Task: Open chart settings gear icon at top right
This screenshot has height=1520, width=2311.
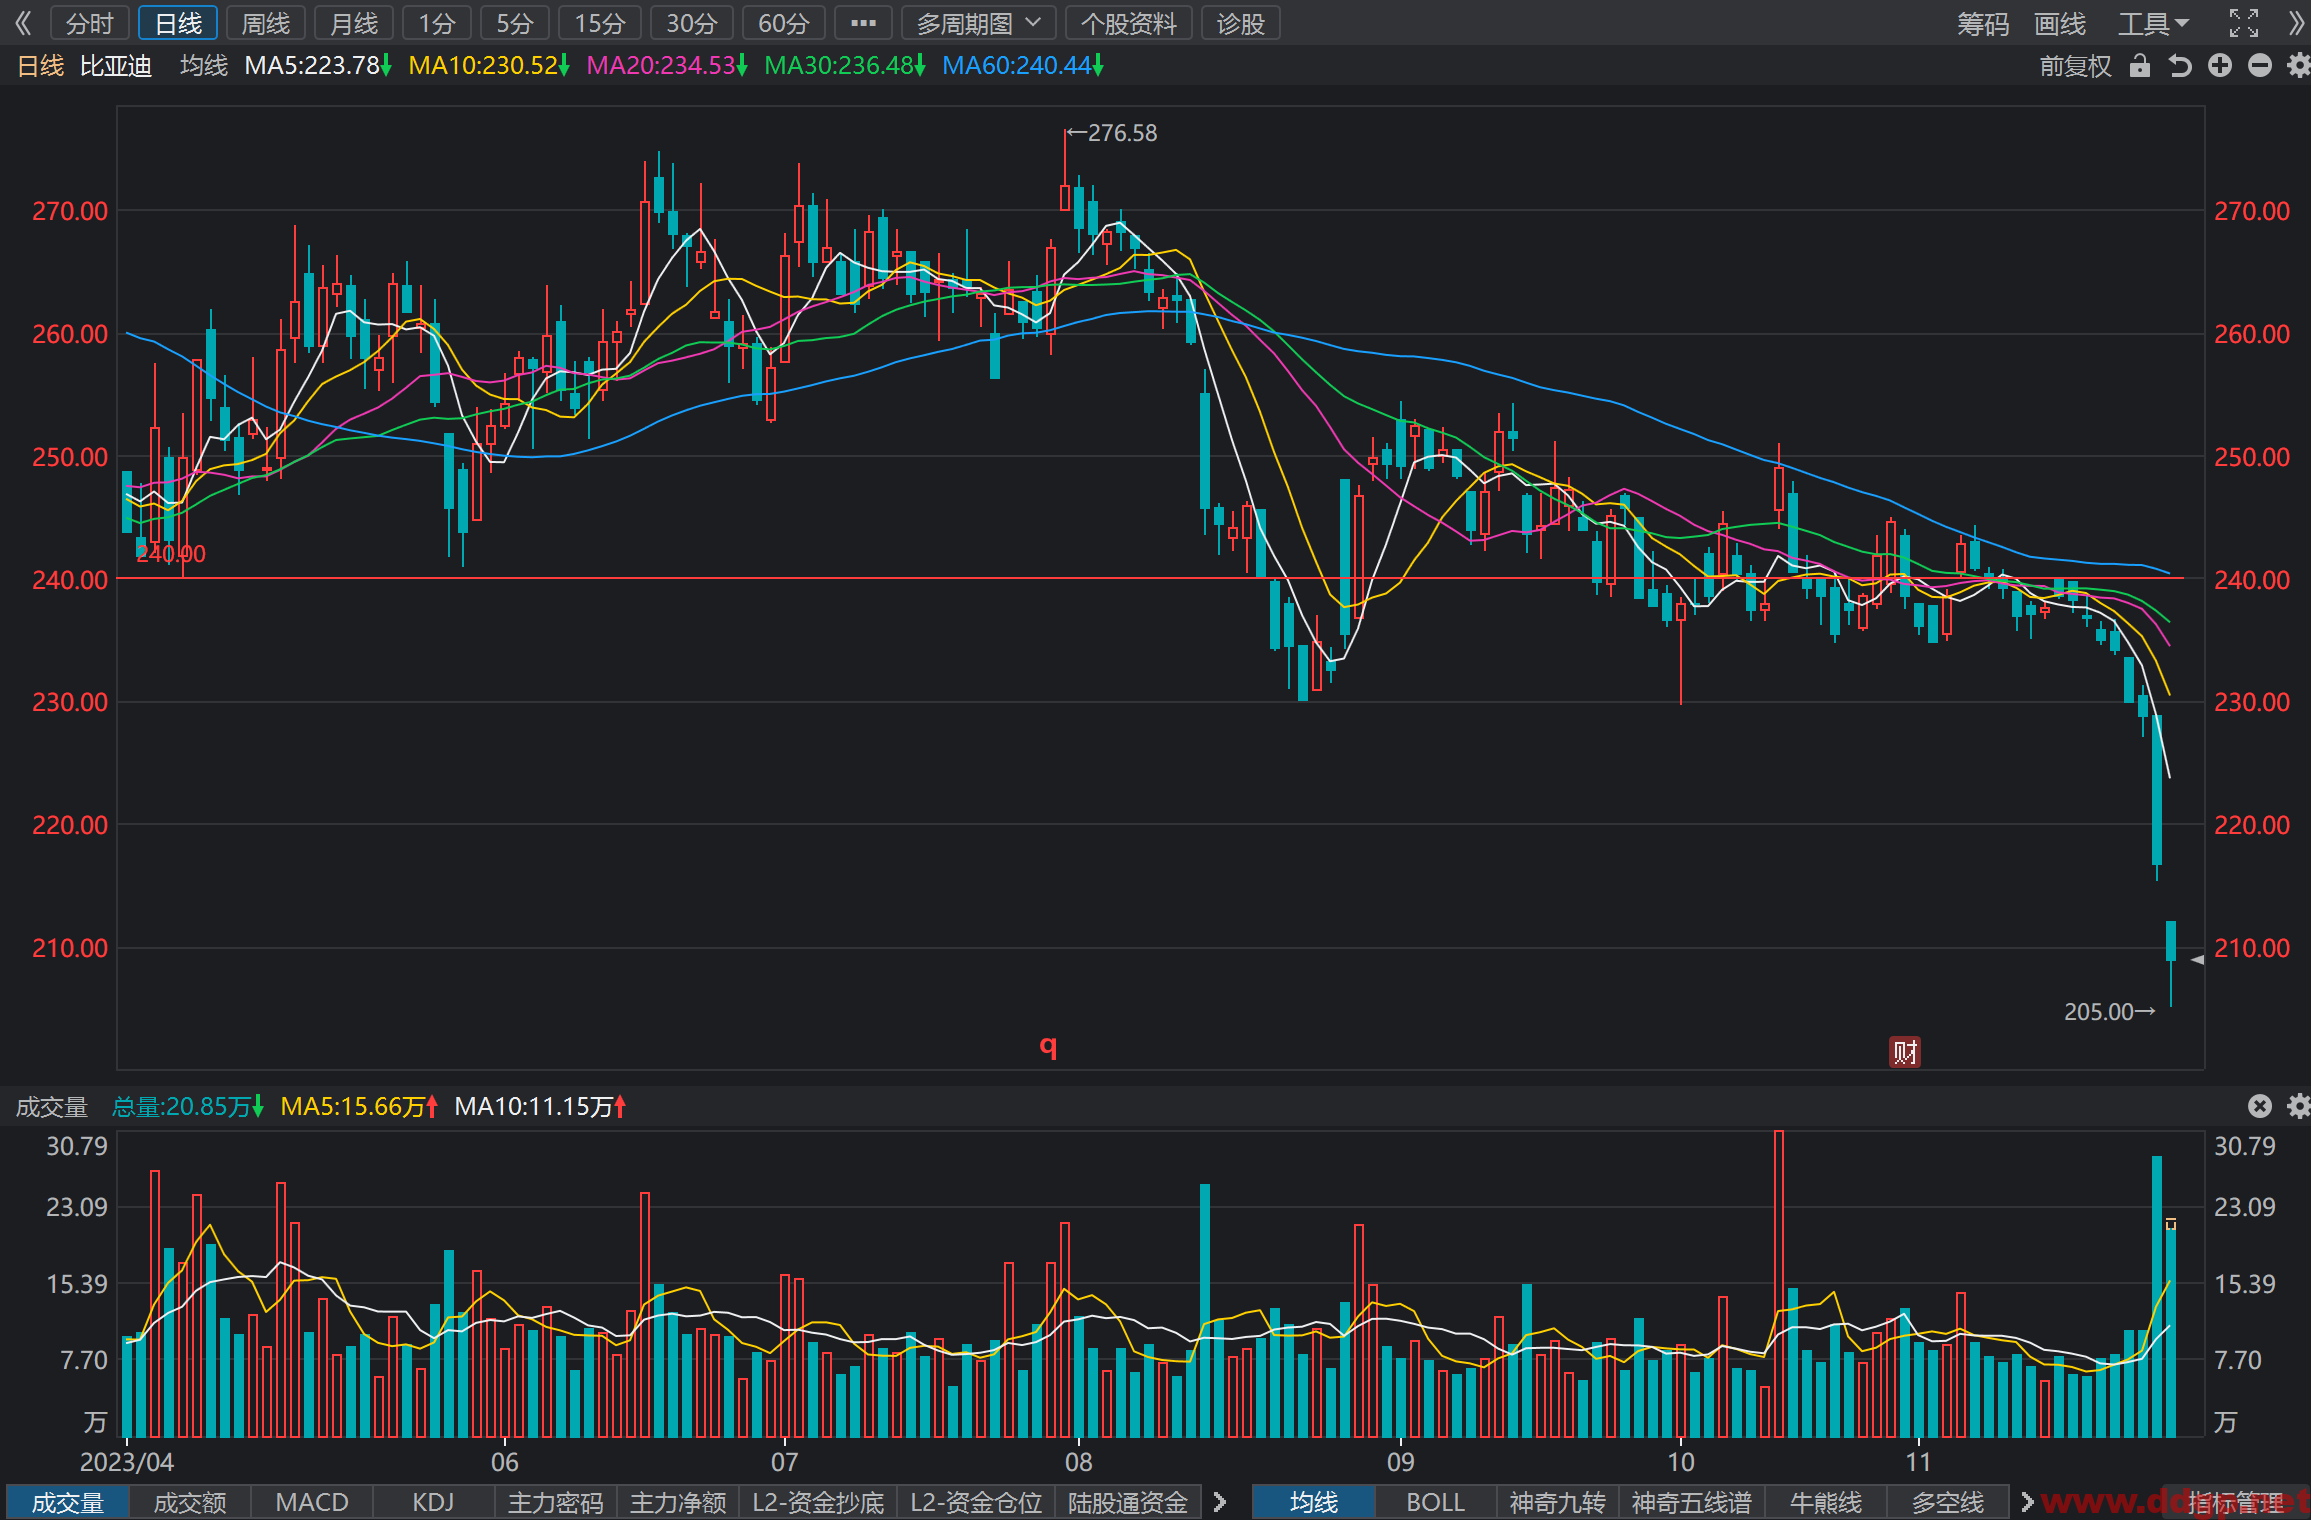Action: click(2299, 66)
